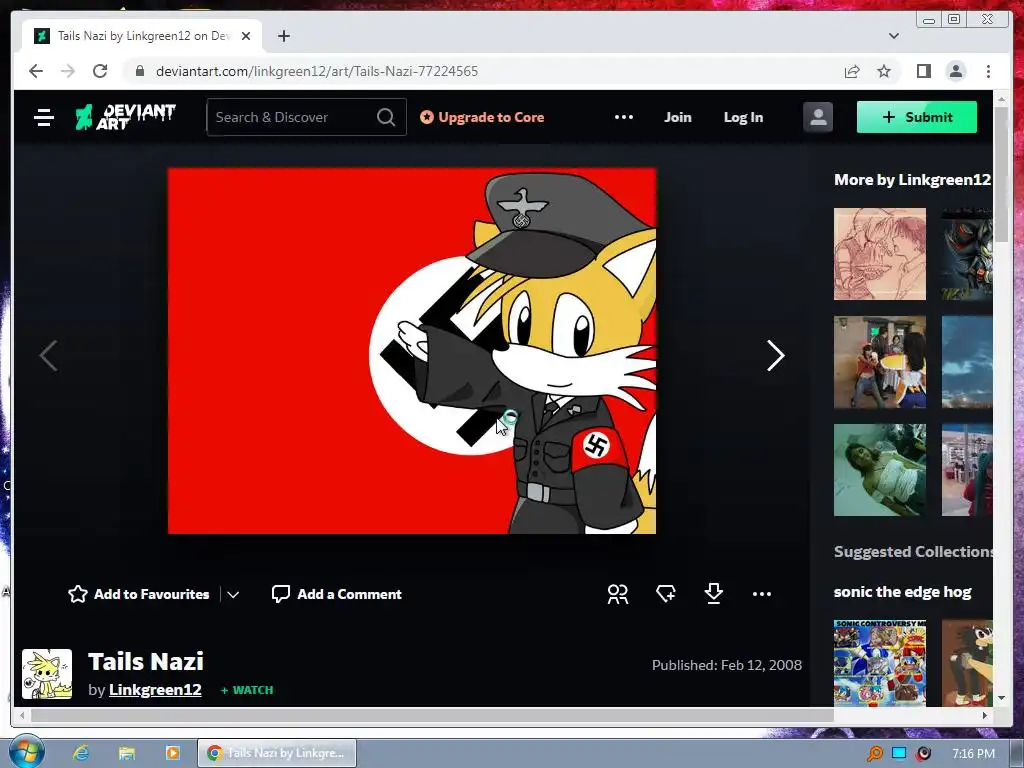Screen dimensions: 1024x768
Task: Click Add a Comment
Action: 337,594
